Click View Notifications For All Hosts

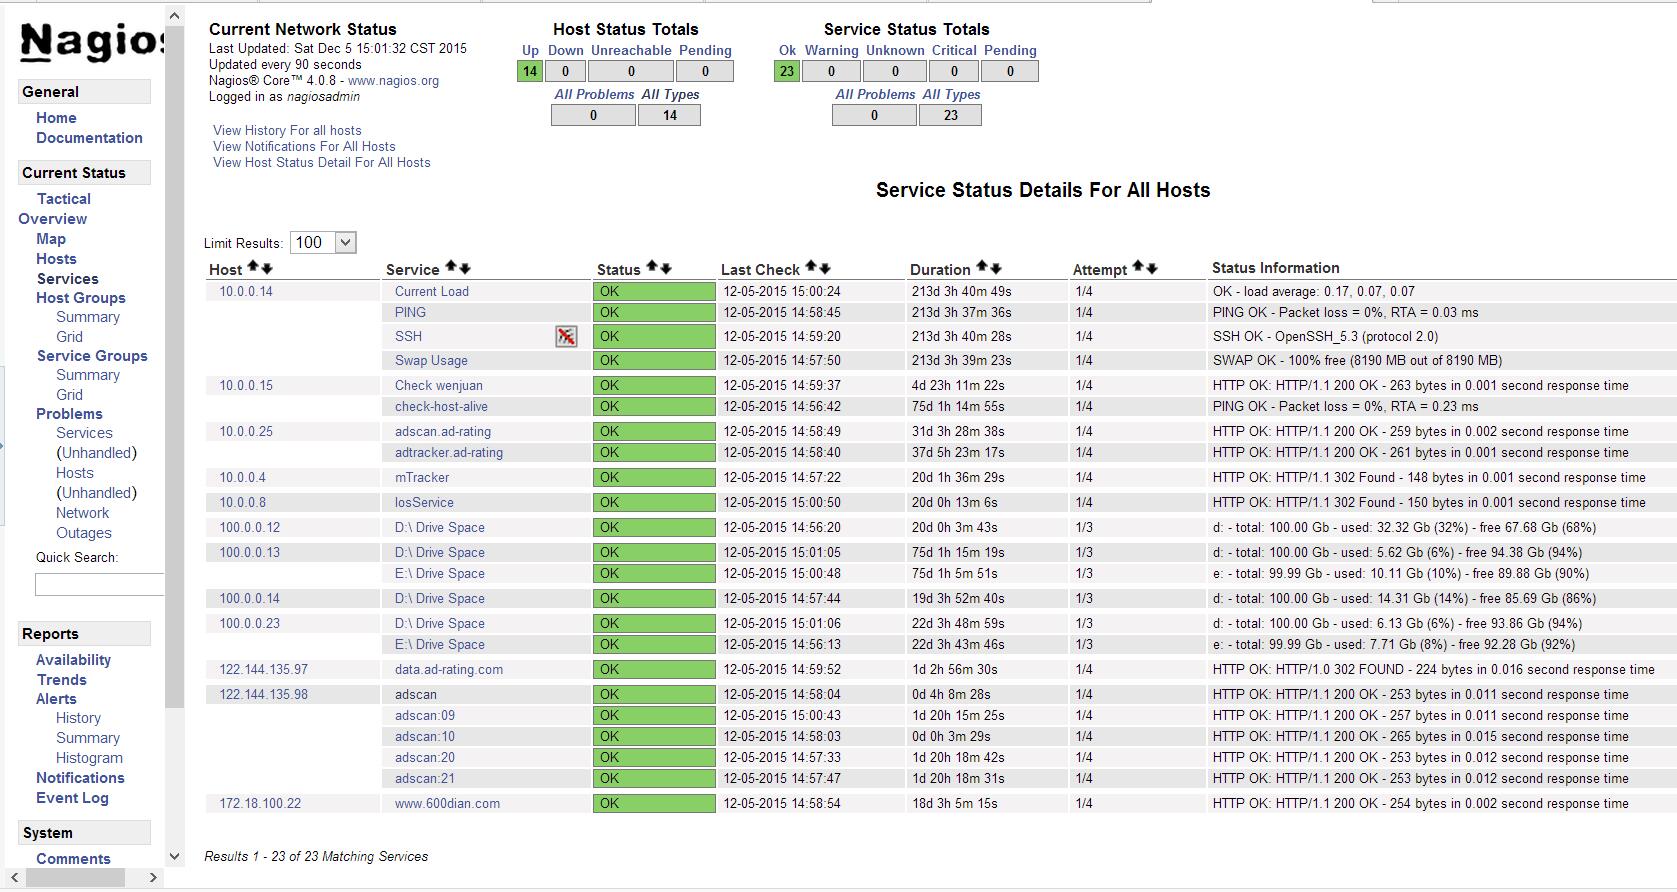(304, 147)
